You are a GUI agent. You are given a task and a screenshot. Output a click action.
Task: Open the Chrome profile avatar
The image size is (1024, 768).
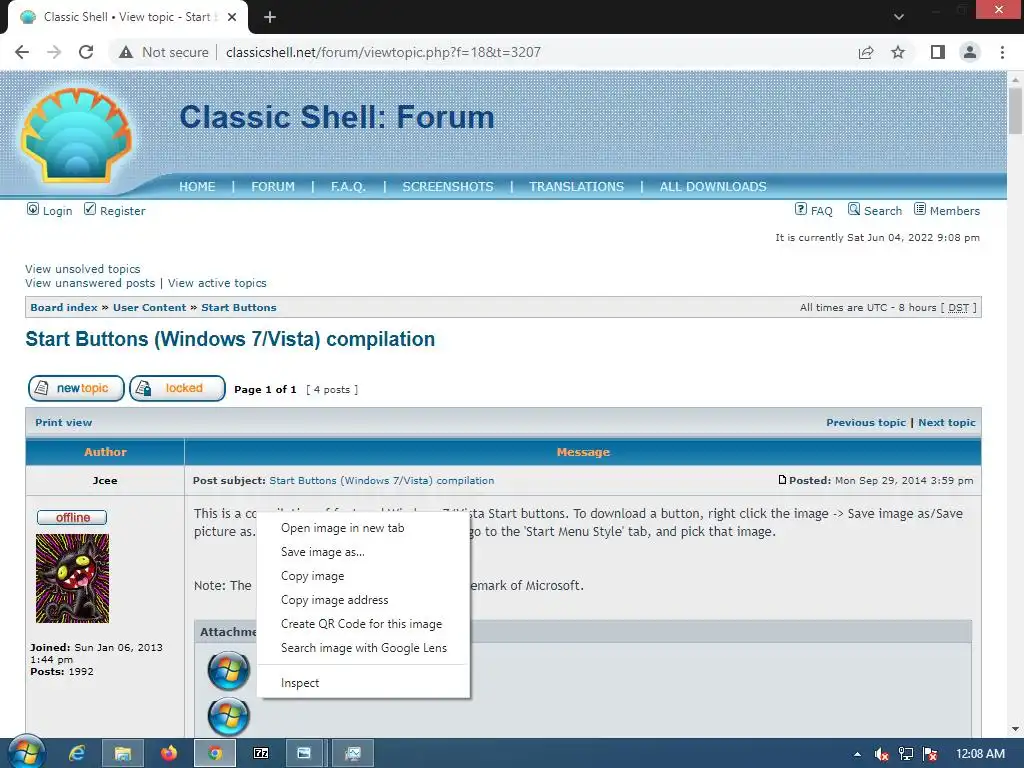tap(970, 52)
